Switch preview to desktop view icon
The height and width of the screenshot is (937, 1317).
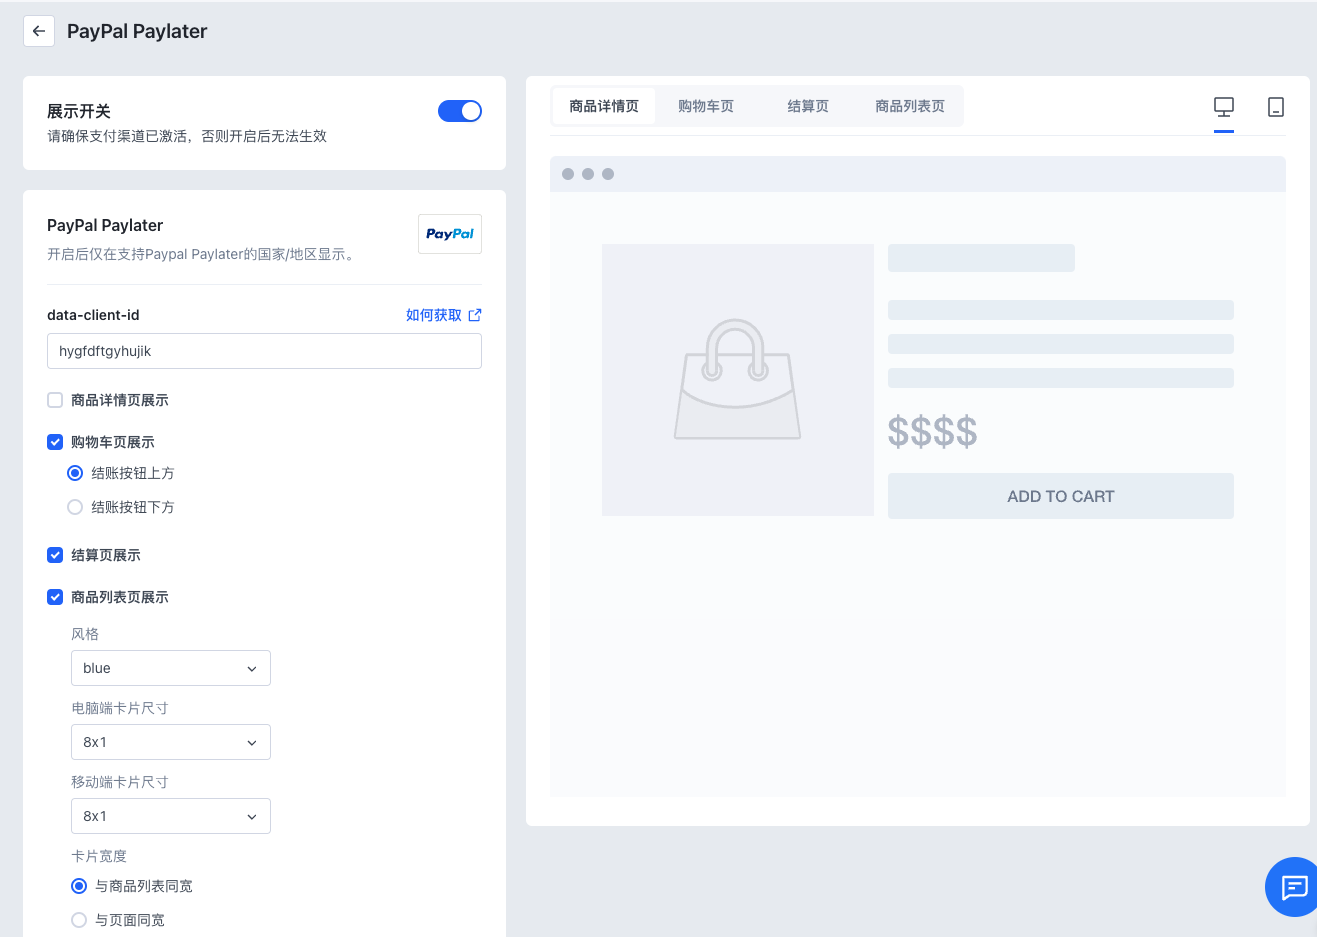(x=1224, y=106)
